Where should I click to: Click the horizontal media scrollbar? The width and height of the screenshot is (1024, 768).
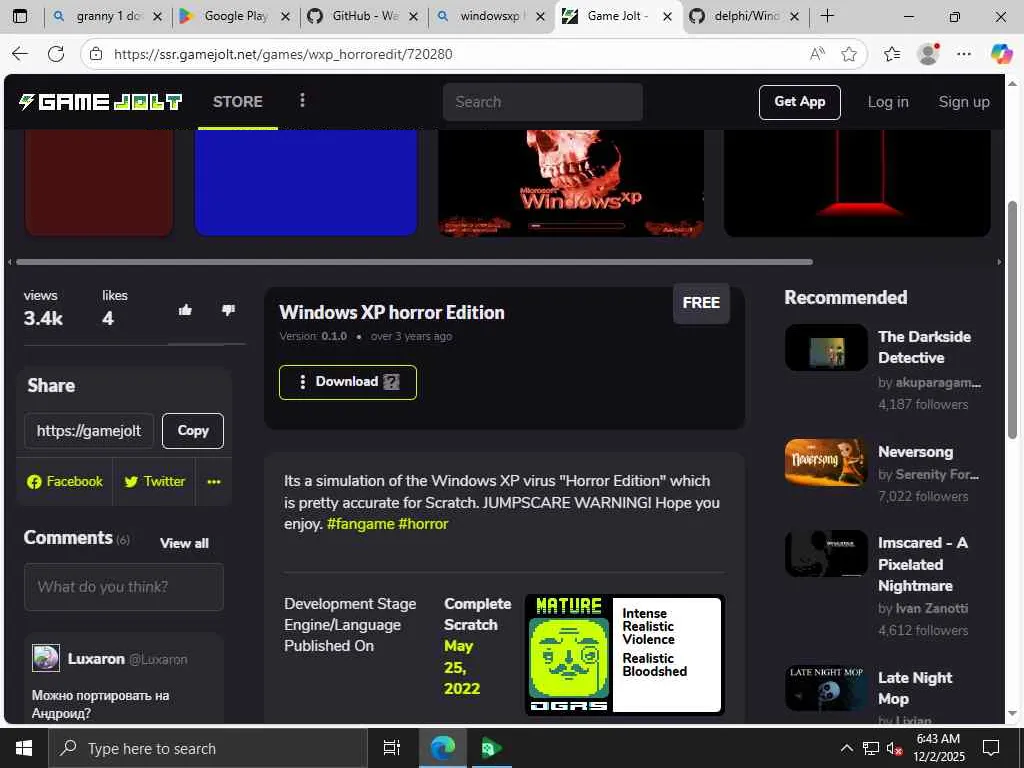click(415, 262)
